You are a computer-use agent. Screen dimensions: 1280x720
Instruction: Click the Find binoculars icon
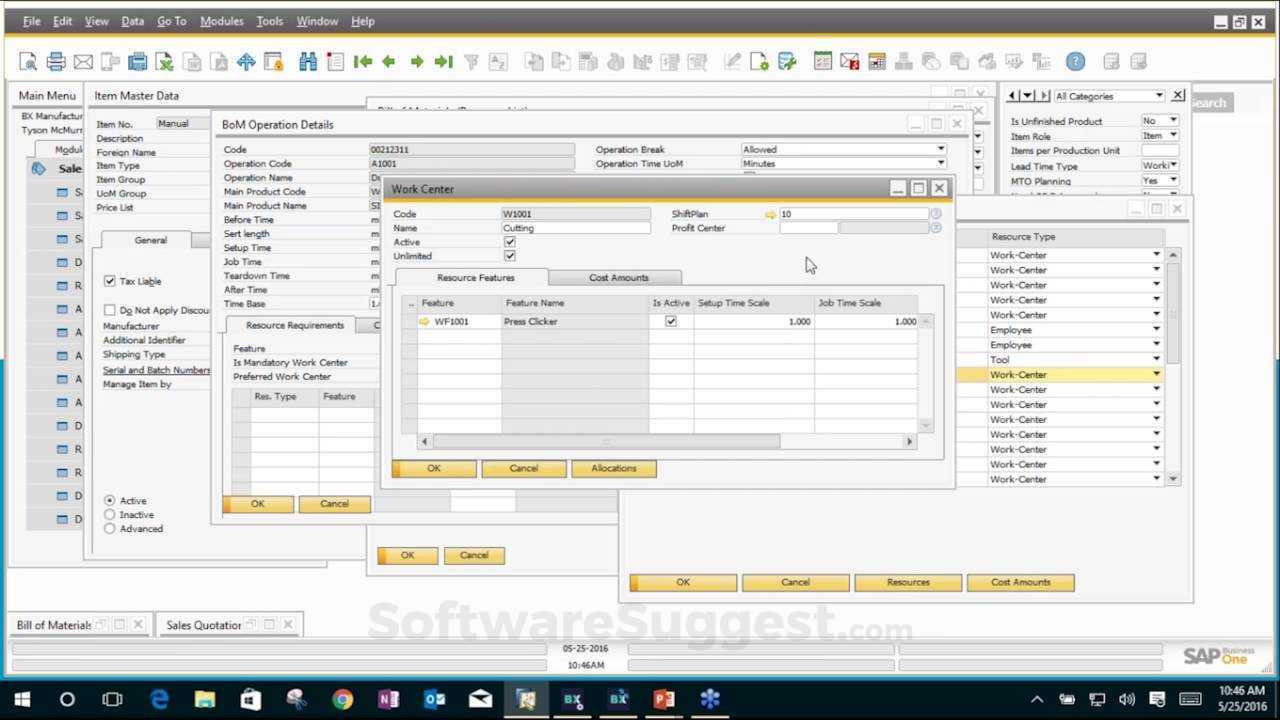coord(308,62)
